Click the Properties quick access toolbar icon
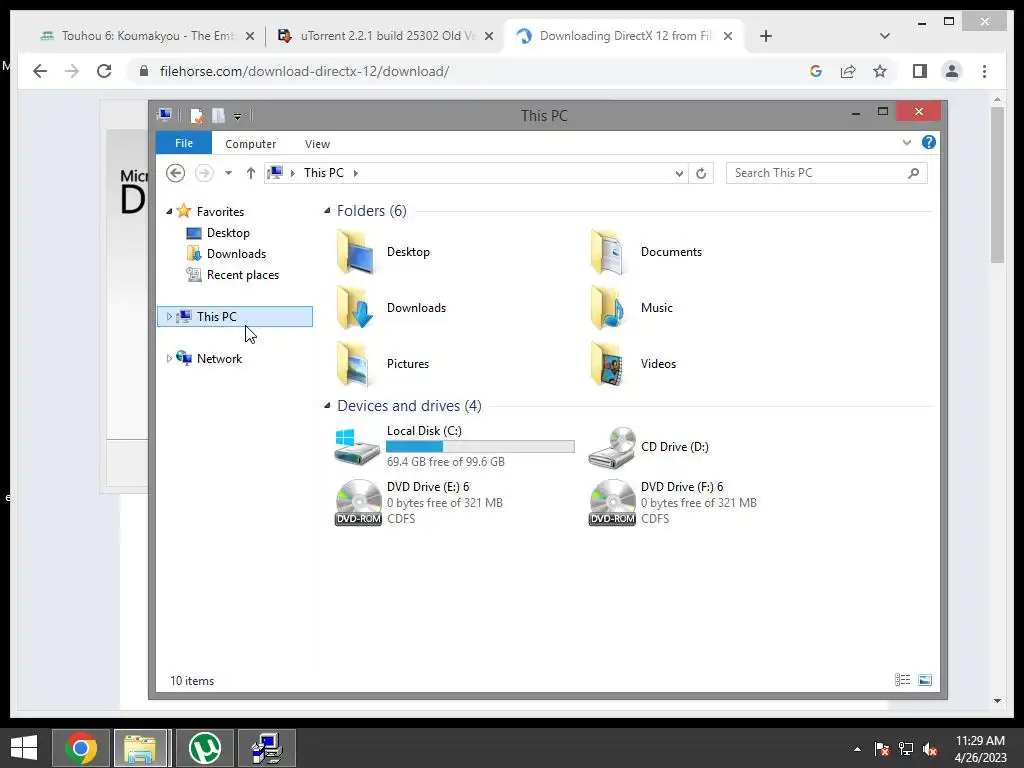 click(197, 116)
